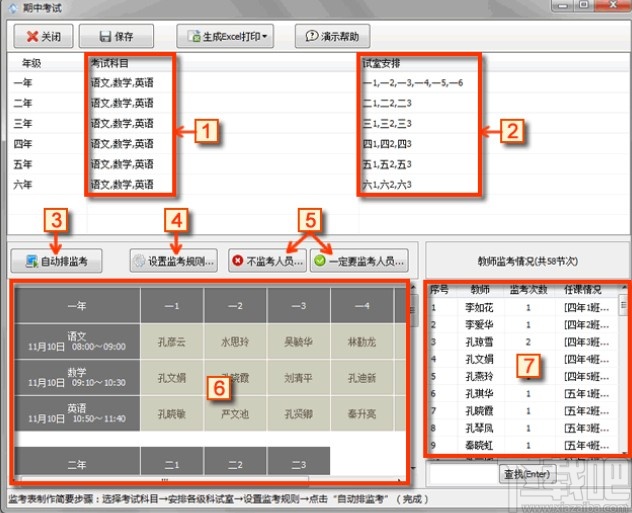Click the 孔贤卿 cell in the 英语 row
Image resolution: width=632 pixels, height=513 pixels.
(x=299, y=413)
